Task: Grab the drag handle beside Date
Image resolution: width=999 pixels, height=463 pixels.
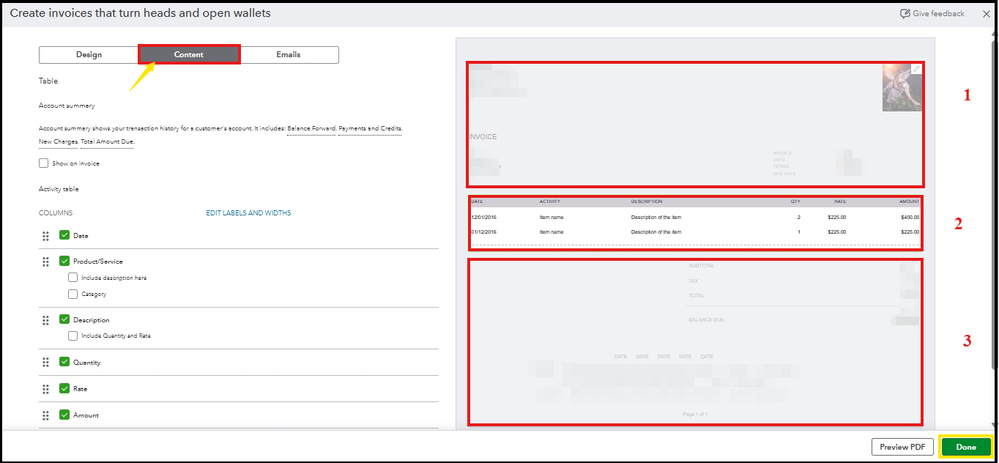Action: click(46, 236)
